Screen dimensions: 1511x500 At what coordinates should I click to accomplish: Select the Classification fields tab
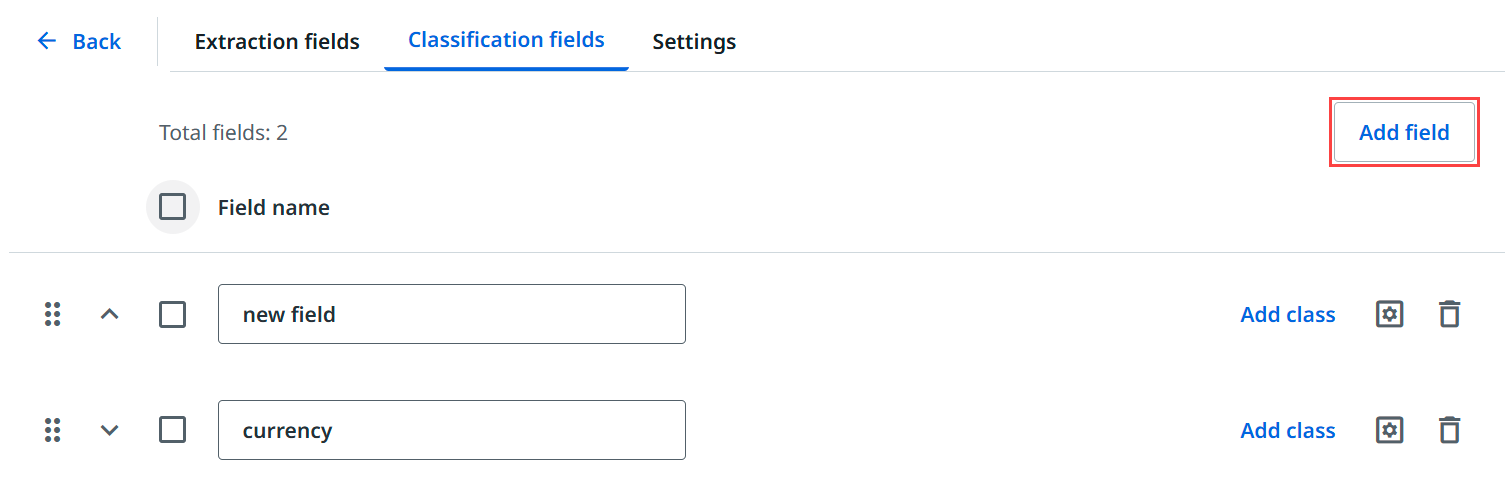[506, 40]
